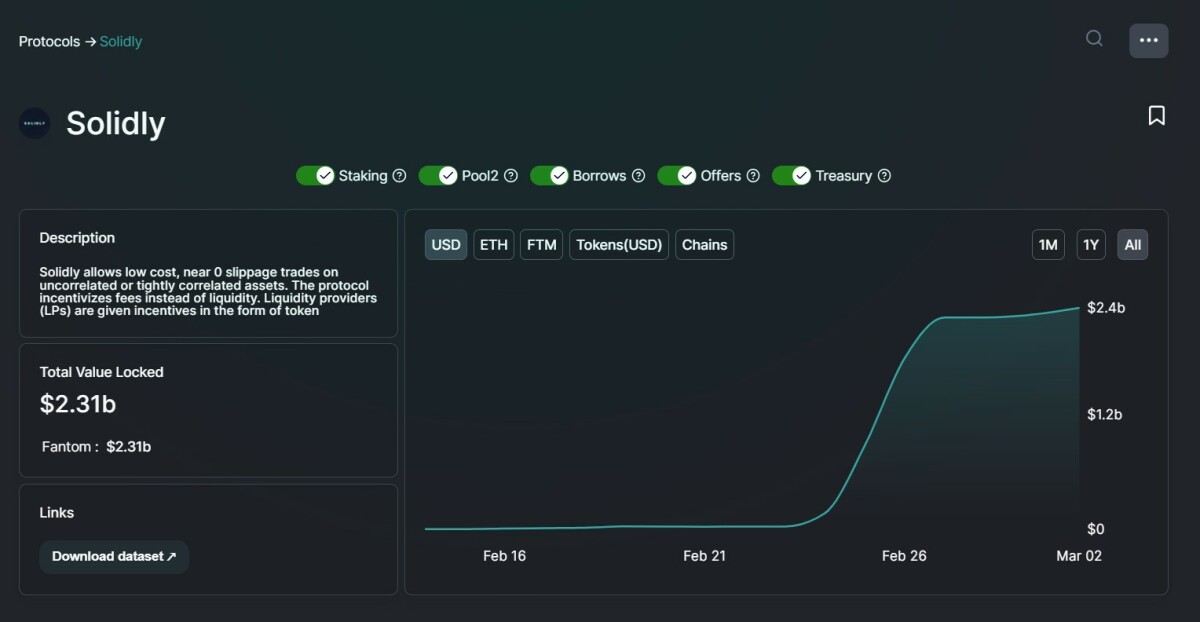1200x622 pixels.
Task: Click the Solidly logo icon
Action: [35, 123]
